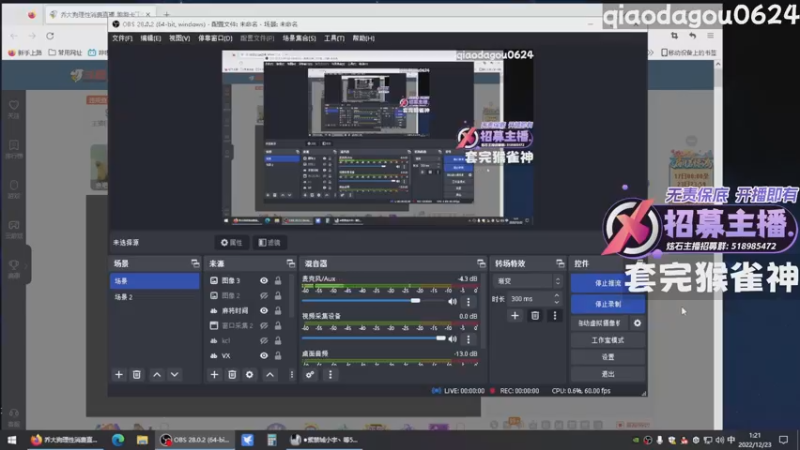Image resolution: width=800 pixels, height=450 pixels.
Task: Click 停止录制 stop recording button
Action: [608, 304]
